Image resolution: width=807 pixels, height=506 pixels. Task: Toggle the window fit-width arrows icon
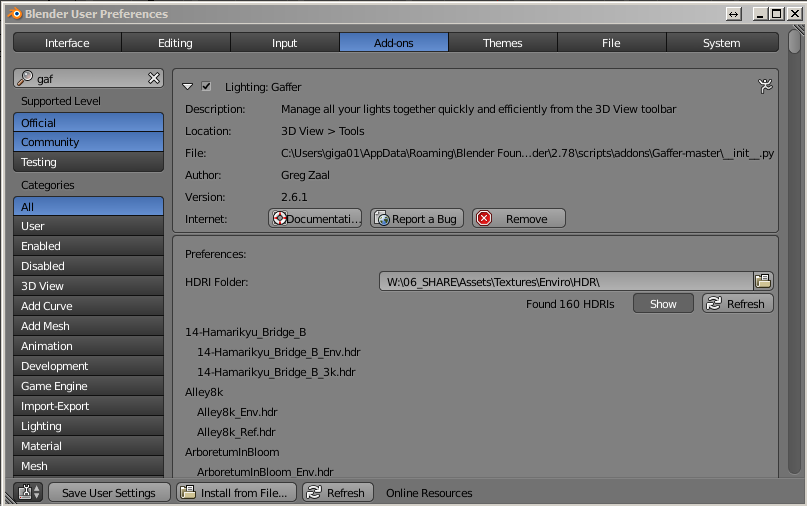tap(733, 14)
